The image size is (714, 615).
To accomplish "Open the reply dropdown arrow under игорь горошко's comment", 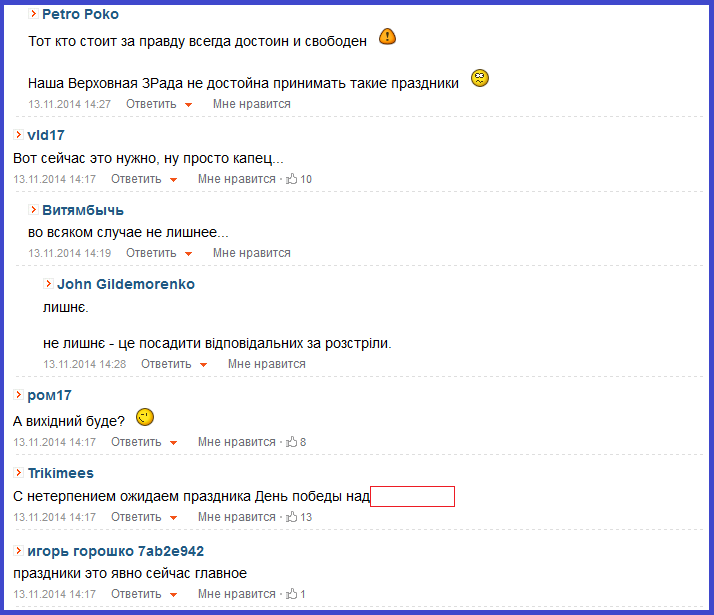I will 173,595.
